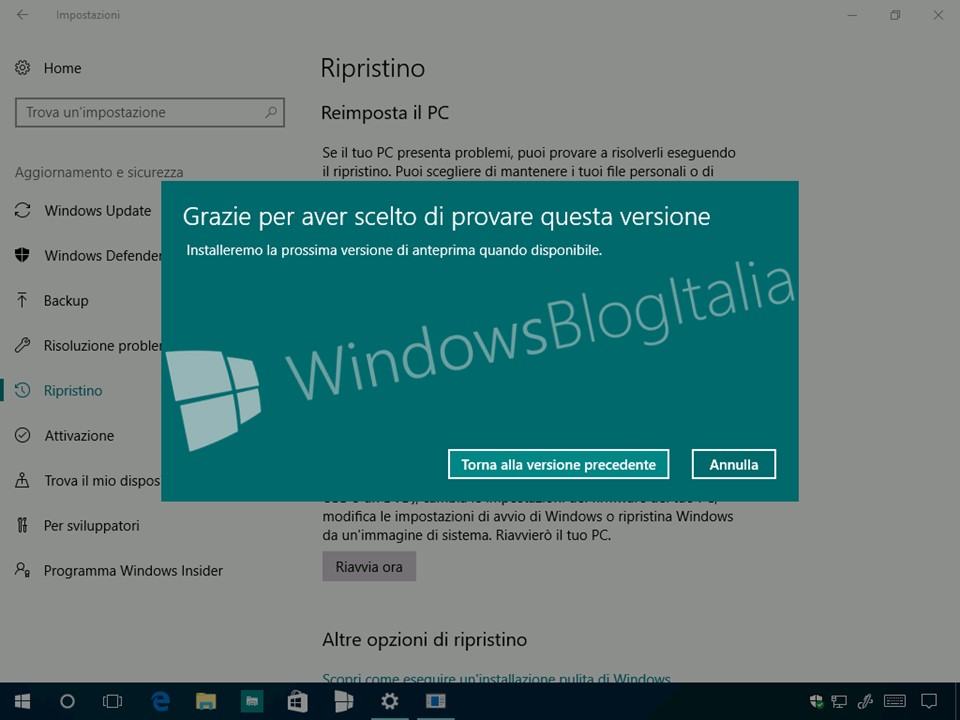This screenshot has height=720, width=960.
Task: Click Altre opzioni di ripristino heading
Action: pos(424,640)
